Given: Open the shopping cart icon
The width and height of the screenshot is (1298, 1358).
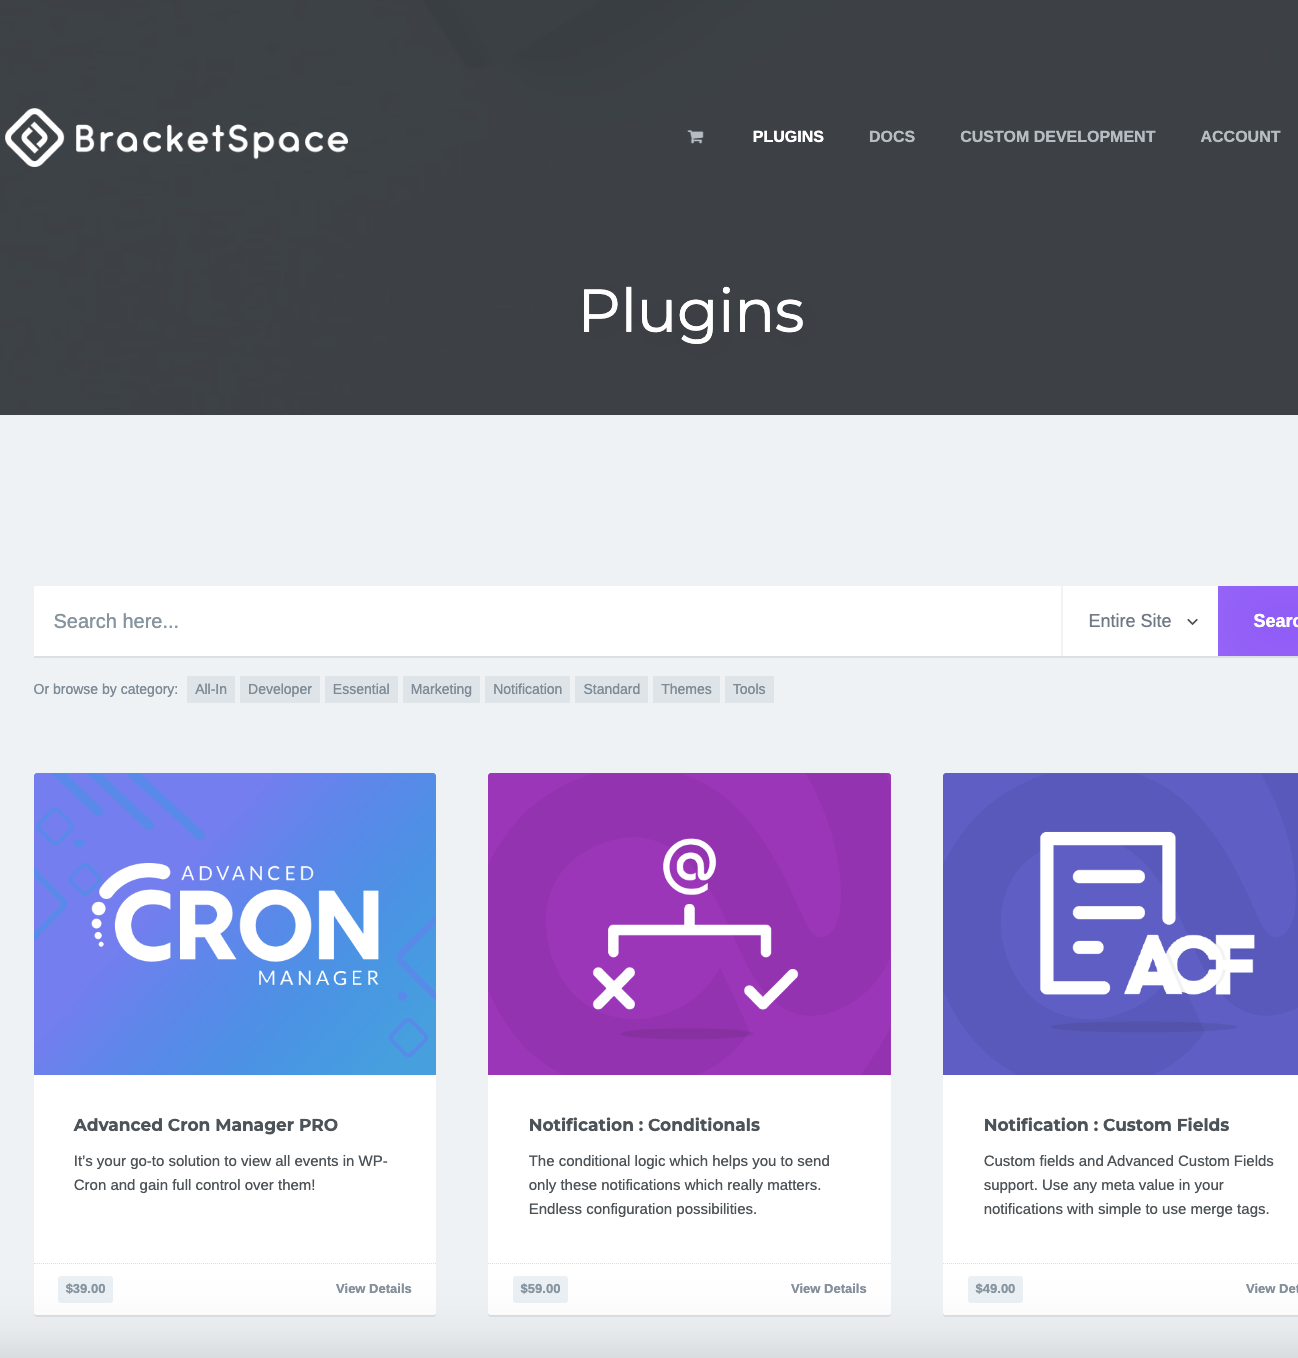Looking at the screenshot, I should coord(695,137).
